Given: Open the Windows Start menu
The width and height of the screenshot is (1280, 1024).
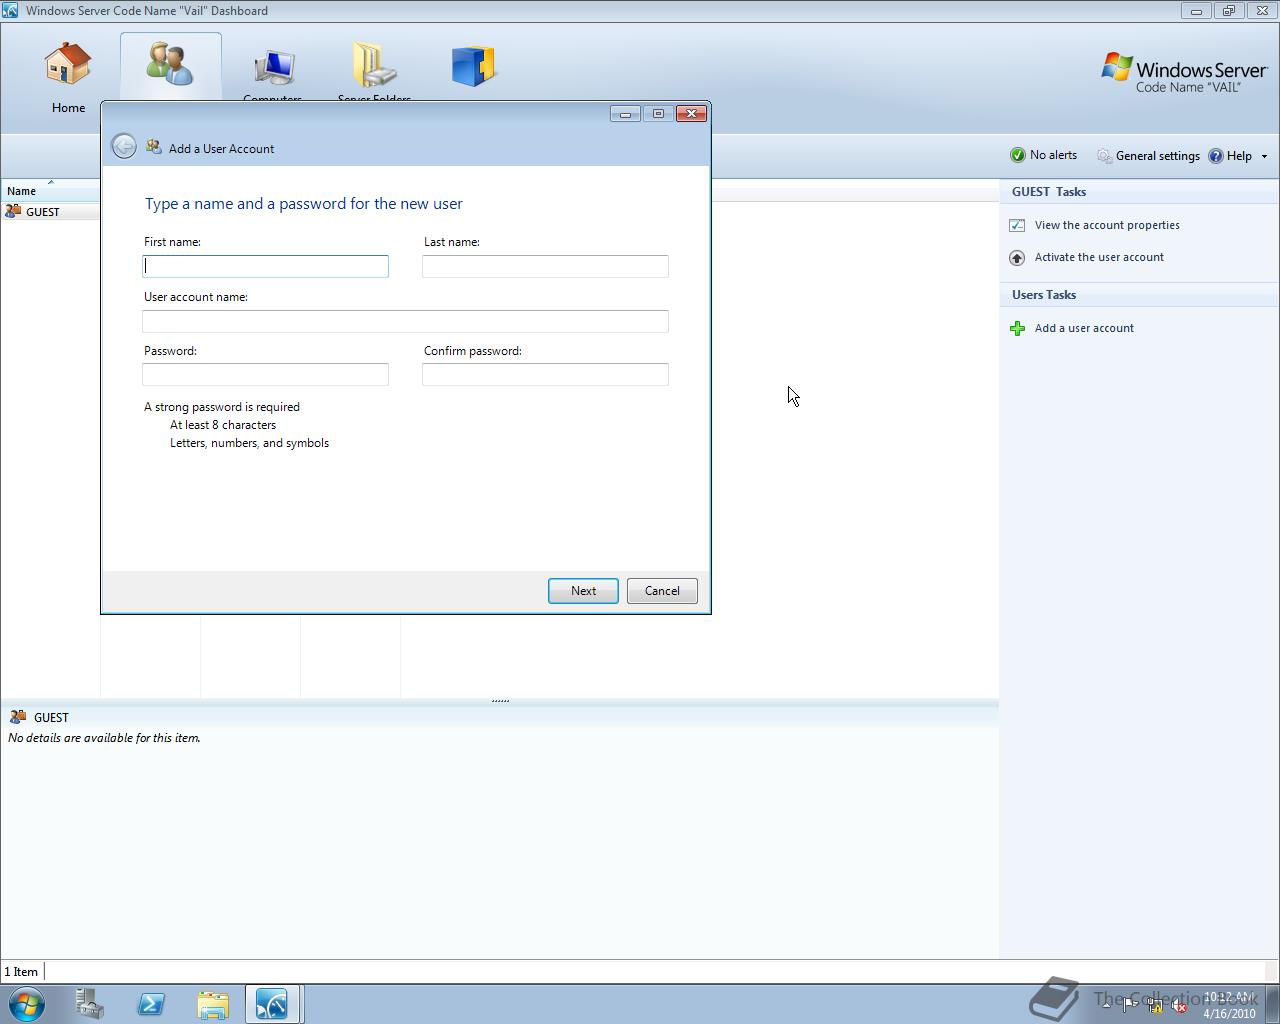Looking at the screenshot, I should click(x=27, y=1004).
